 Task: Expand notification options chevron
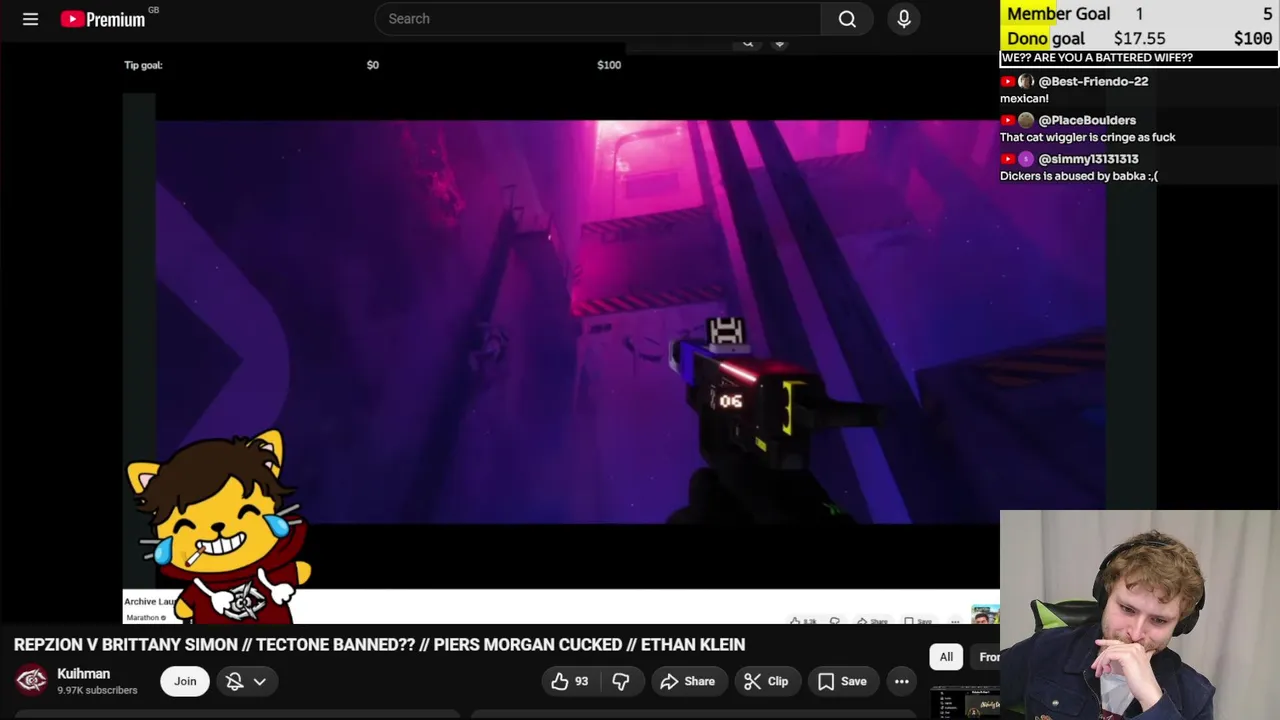pyautogui.click(x=259, y=681)
